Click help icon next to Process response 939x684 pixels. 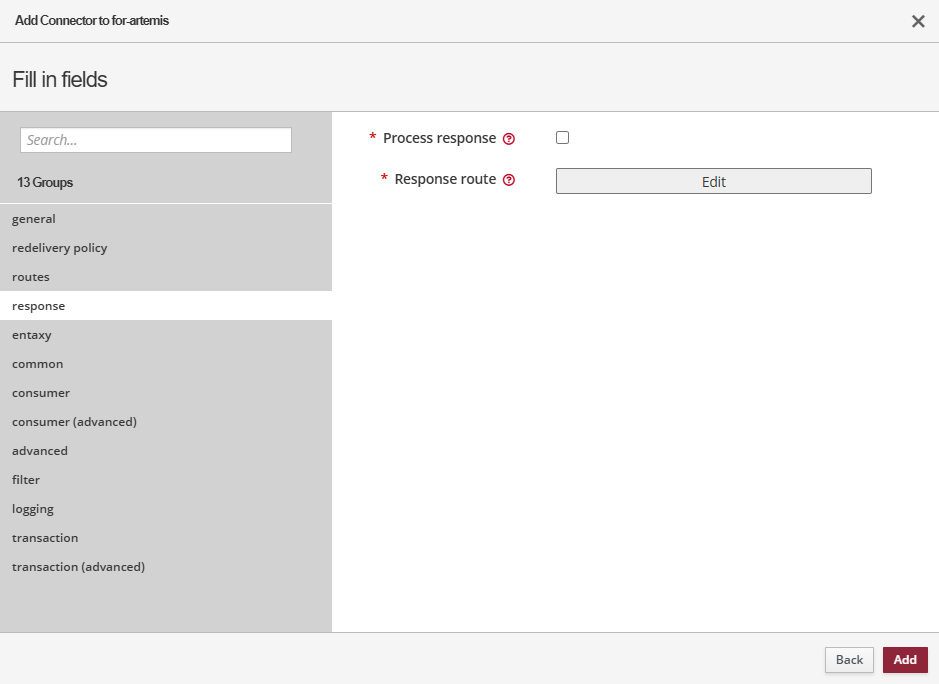pos(509,139)
